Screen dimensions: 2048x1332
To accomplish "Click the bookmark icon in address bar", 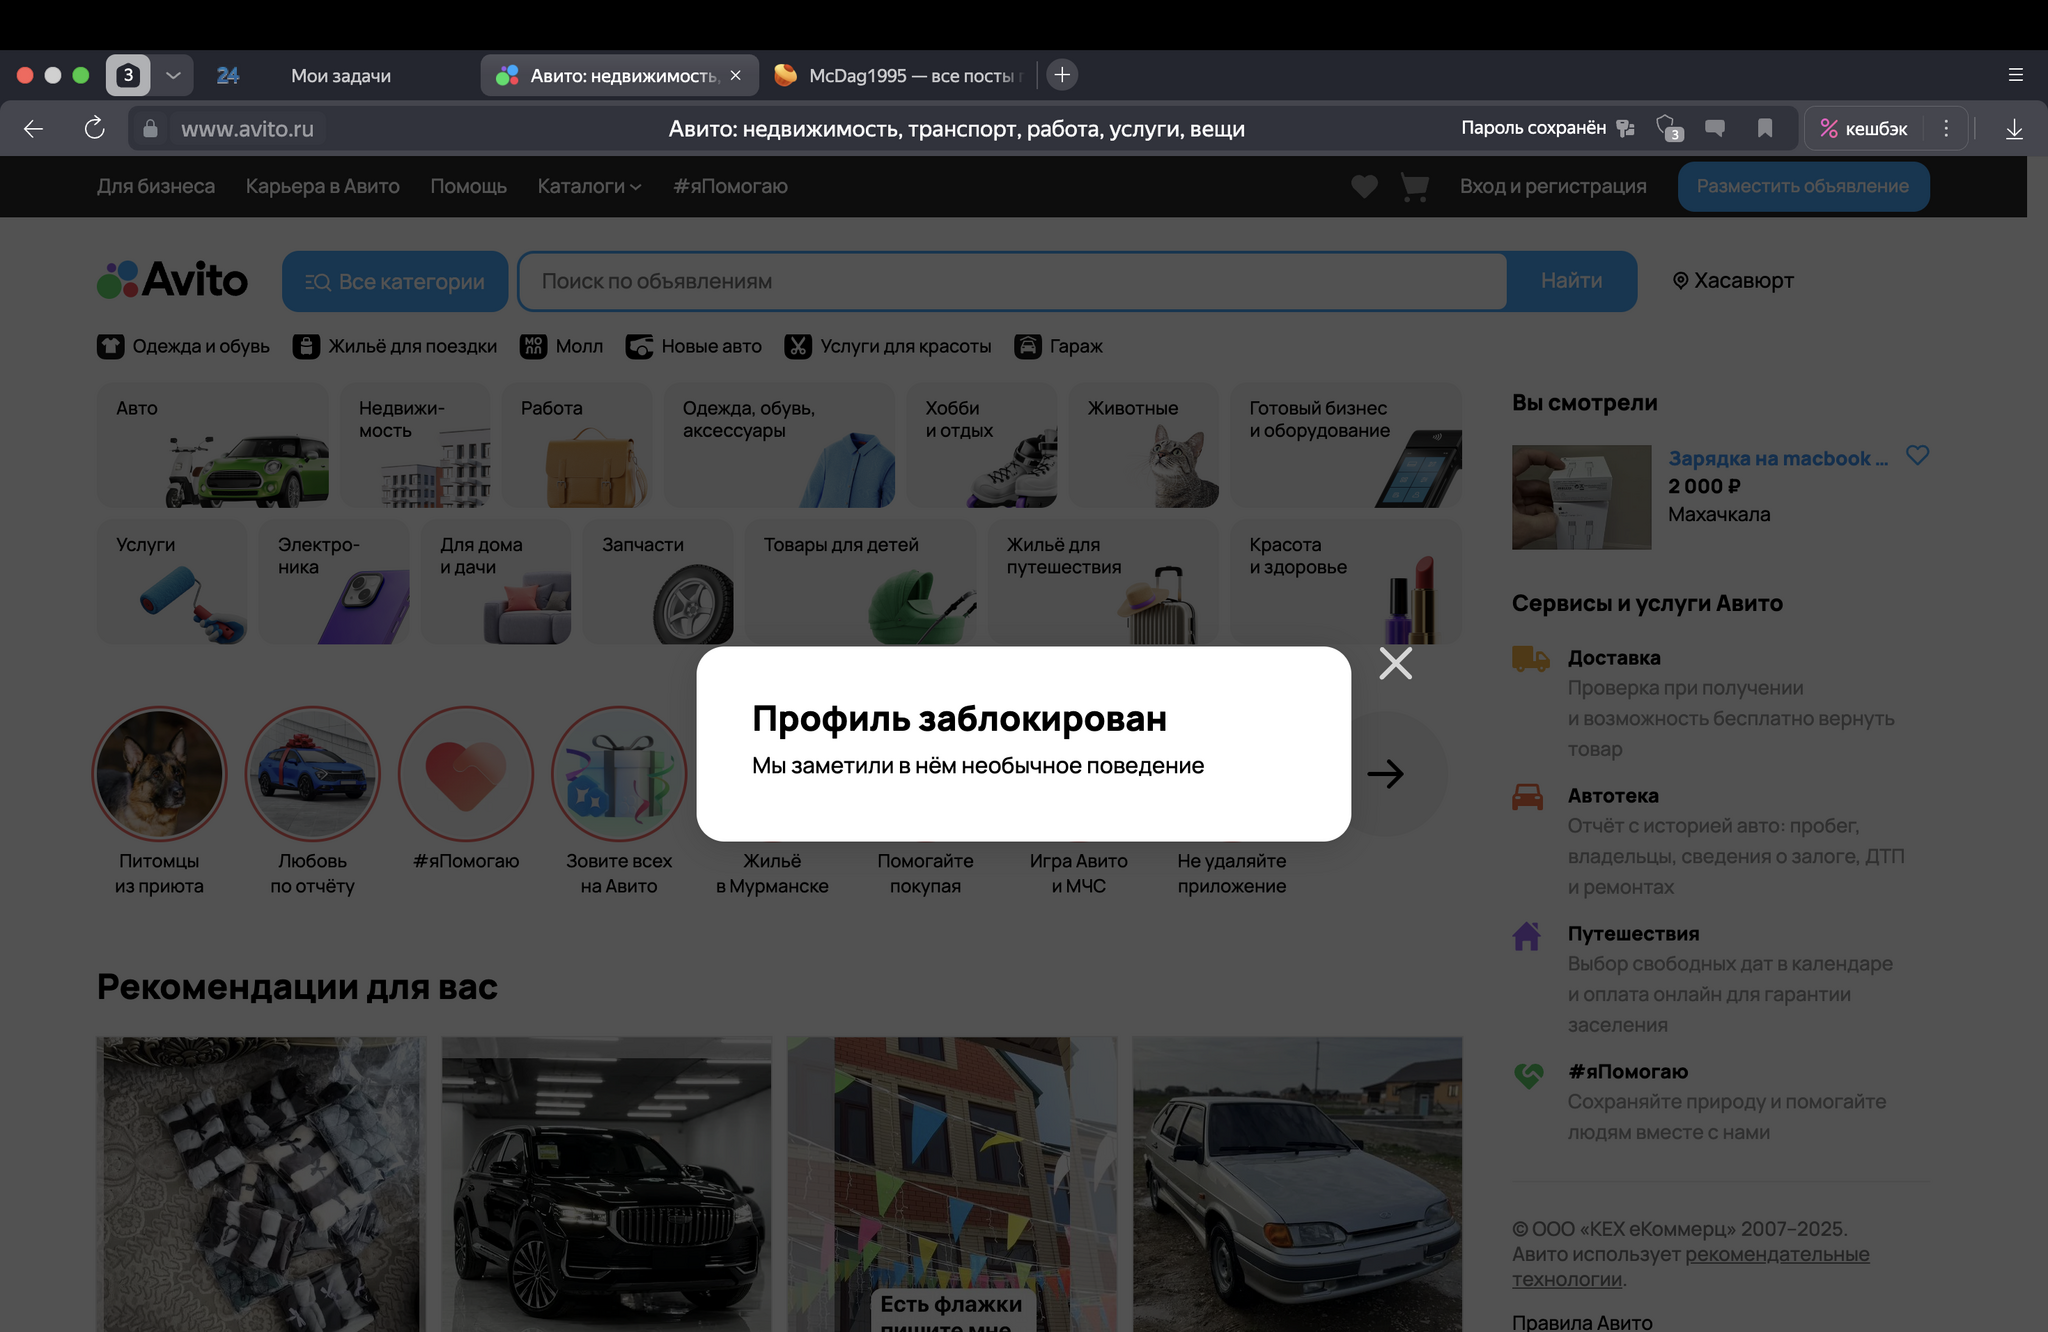I will [x=1765, y=128].
